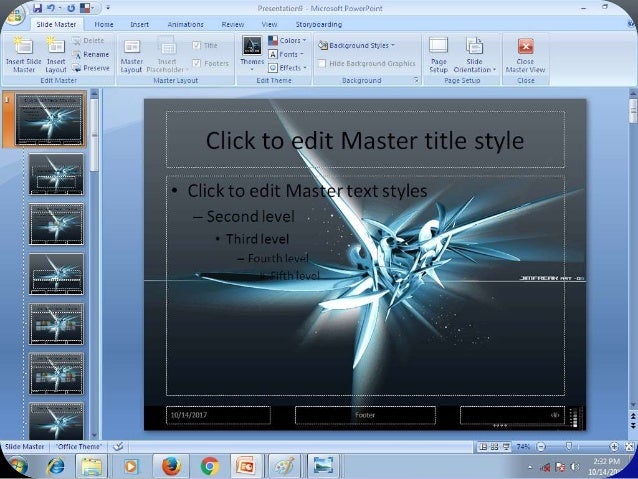Image resolution: width=638 pixels, height=479 pixels.
Task: Click the Windows Start button
Action: point(15,466)
